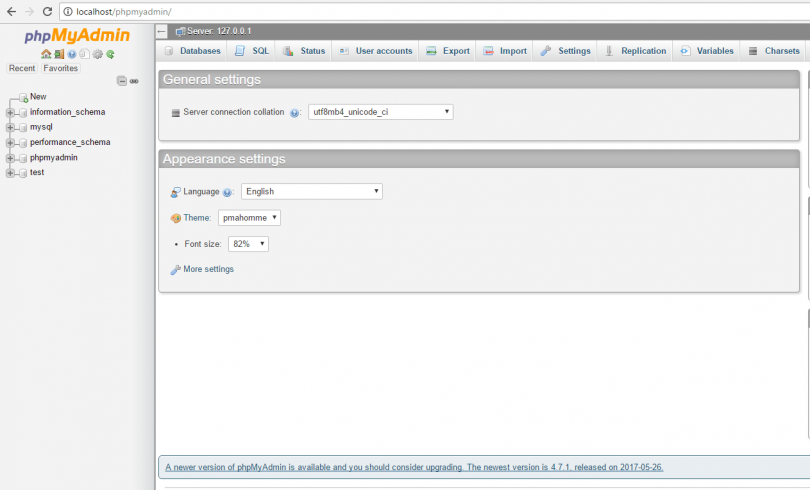Open navigation panel settings gear icon
The image size is (810, 490).
pos(98,54)
